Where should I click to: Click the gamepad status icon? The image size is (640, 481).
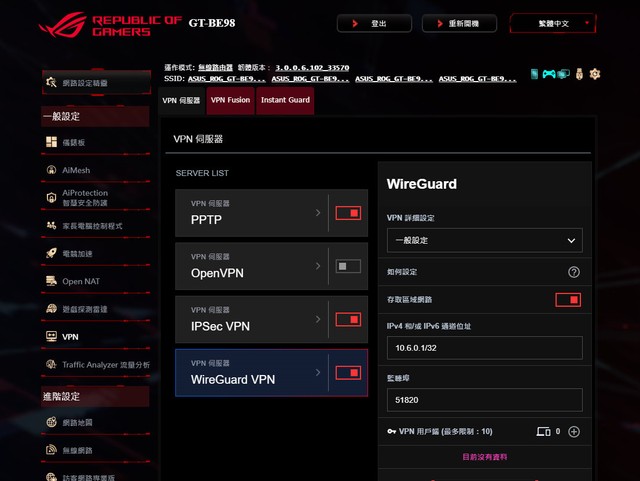point(549,74)
